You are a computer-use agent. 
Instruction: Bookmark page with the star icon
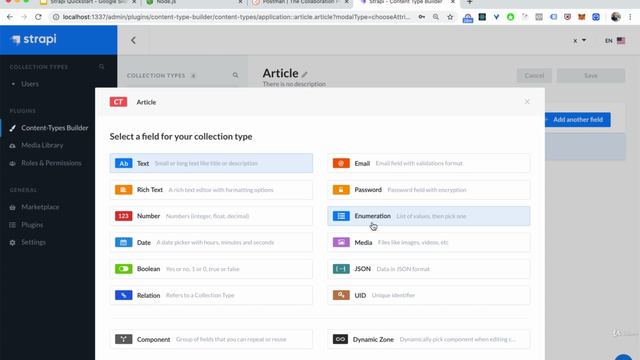click(x=450, y=17)
